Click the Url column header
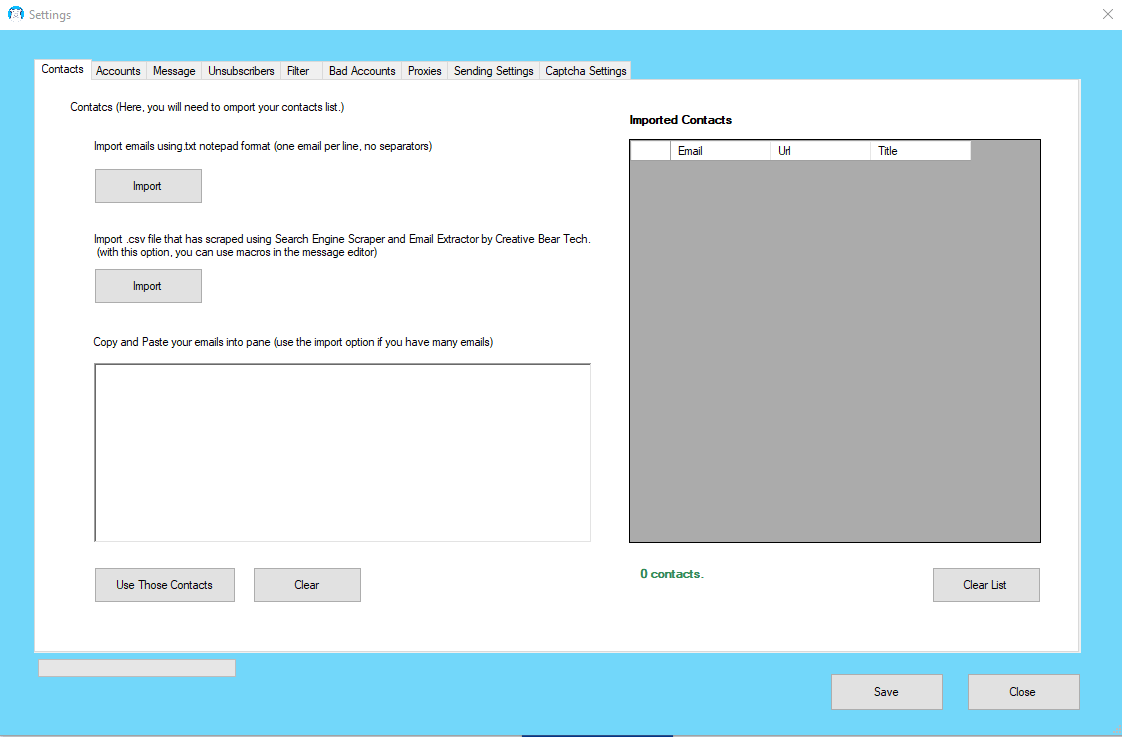Viewport: 1122px width, 737px height. point(820,151)
